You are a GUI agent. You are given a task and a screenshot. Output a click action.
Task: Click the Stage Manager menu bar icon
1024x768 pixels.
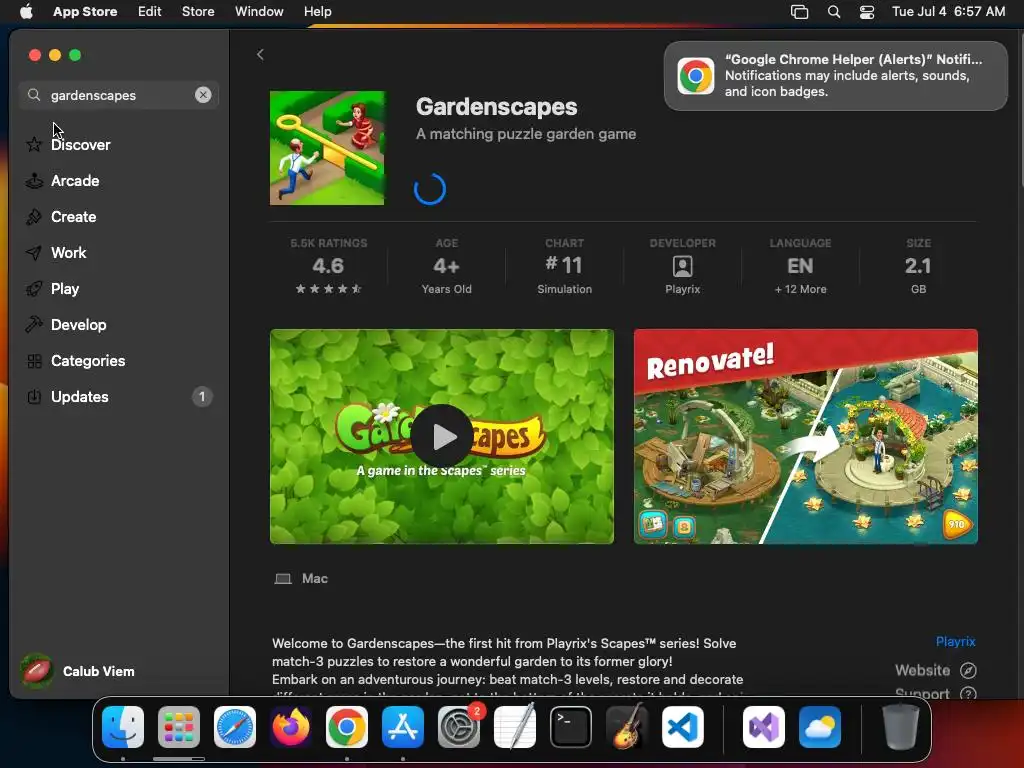click(799, 11)
